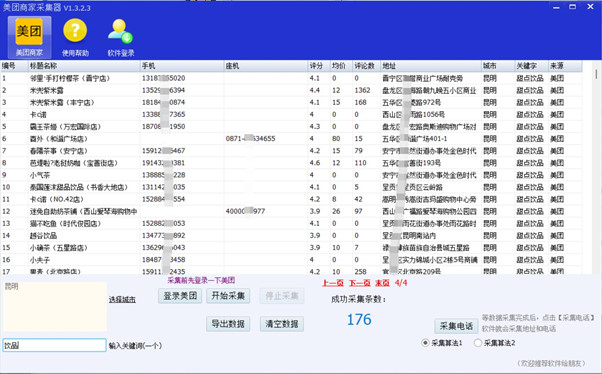The image size is (602, 374).
Task: Open the 选择城市 link
Action: [x=122, y=300]
